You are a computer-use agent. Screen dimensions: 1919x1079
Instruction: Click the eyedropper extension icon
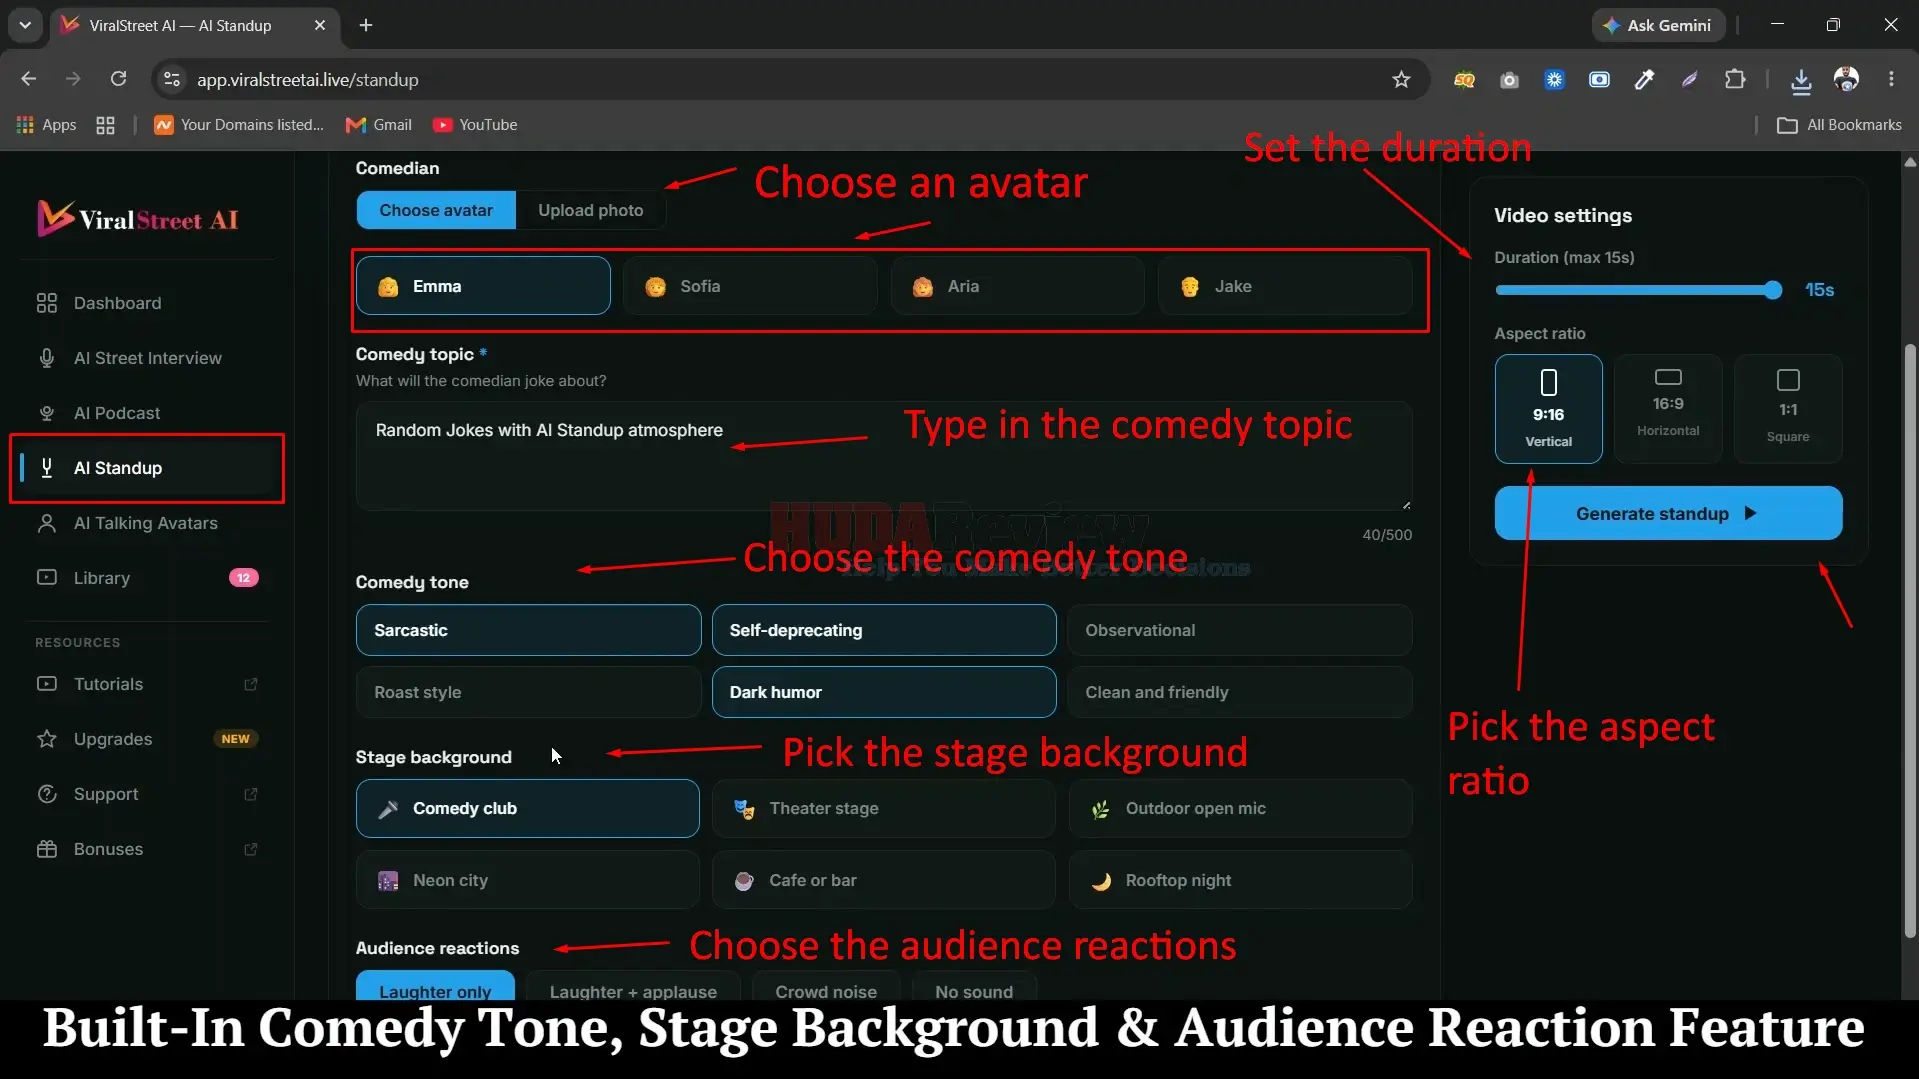(x=1644, y=79)
